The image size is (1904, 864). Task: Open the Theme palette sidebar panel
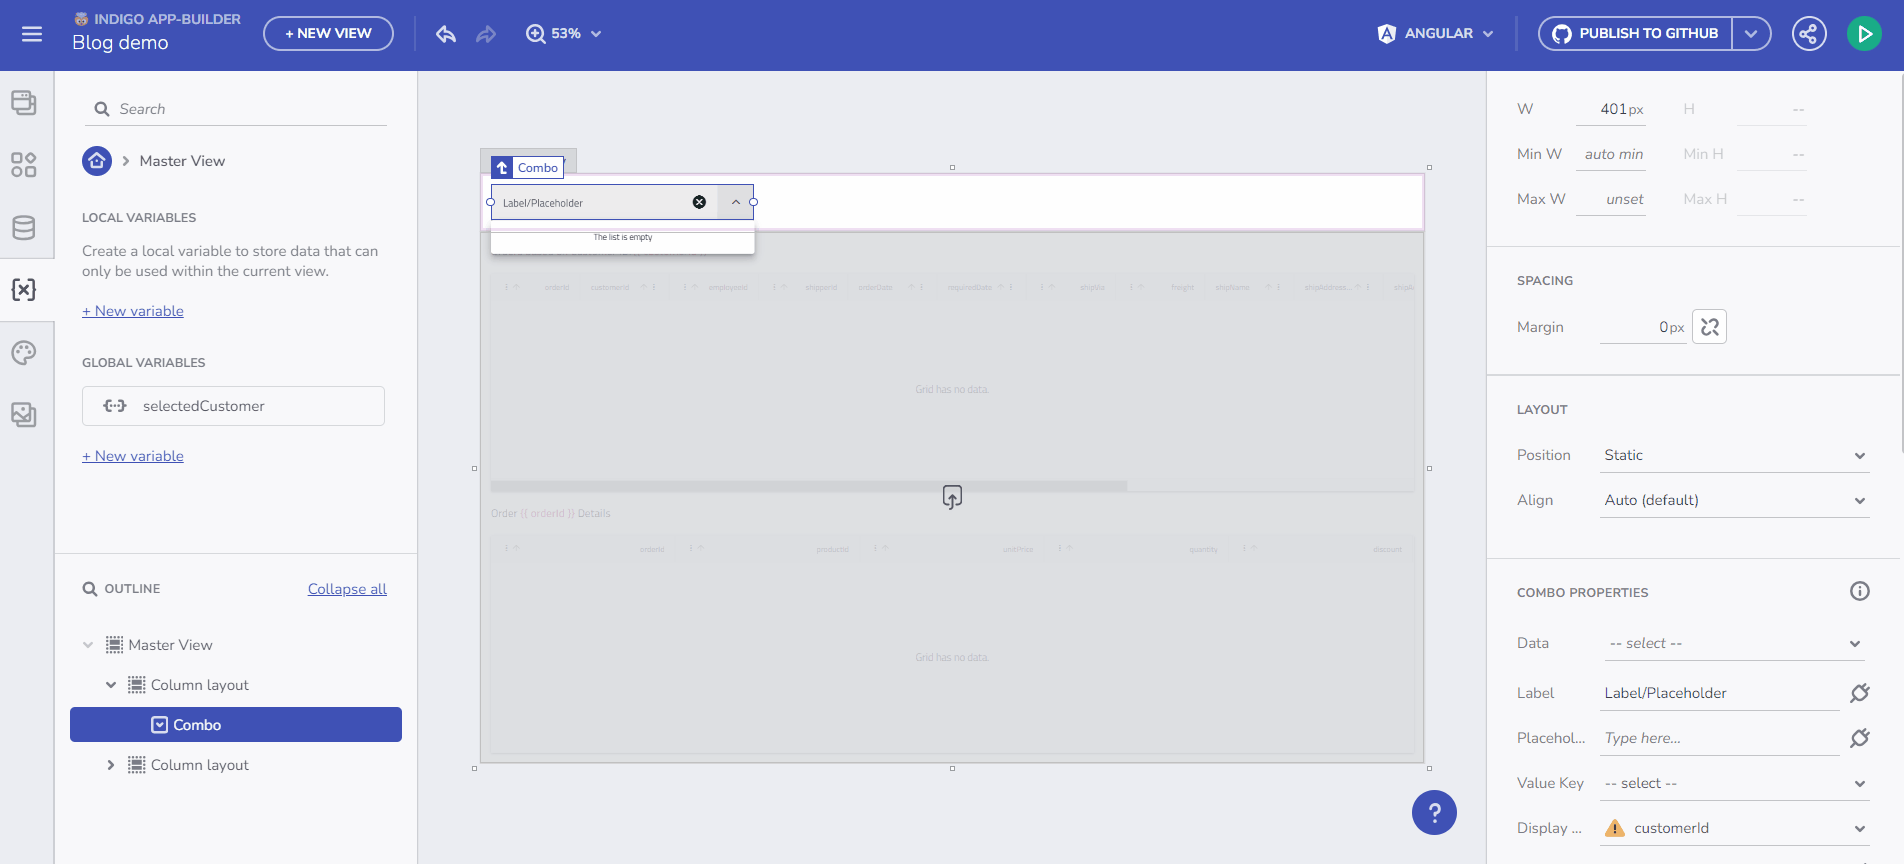[x=24, y=353]
